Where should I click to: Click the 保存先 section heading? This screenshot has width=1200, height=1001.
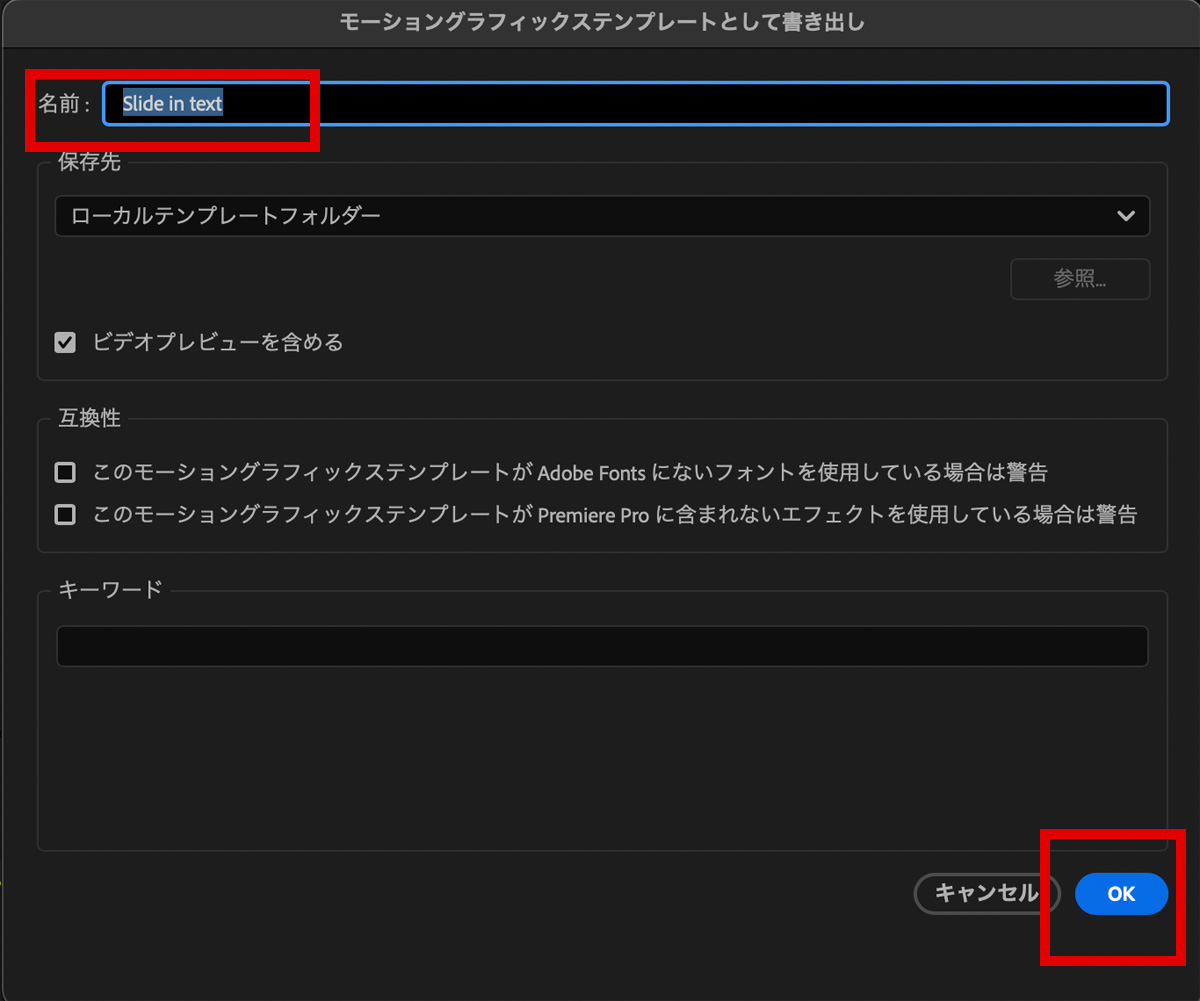(x=89, y=163)
